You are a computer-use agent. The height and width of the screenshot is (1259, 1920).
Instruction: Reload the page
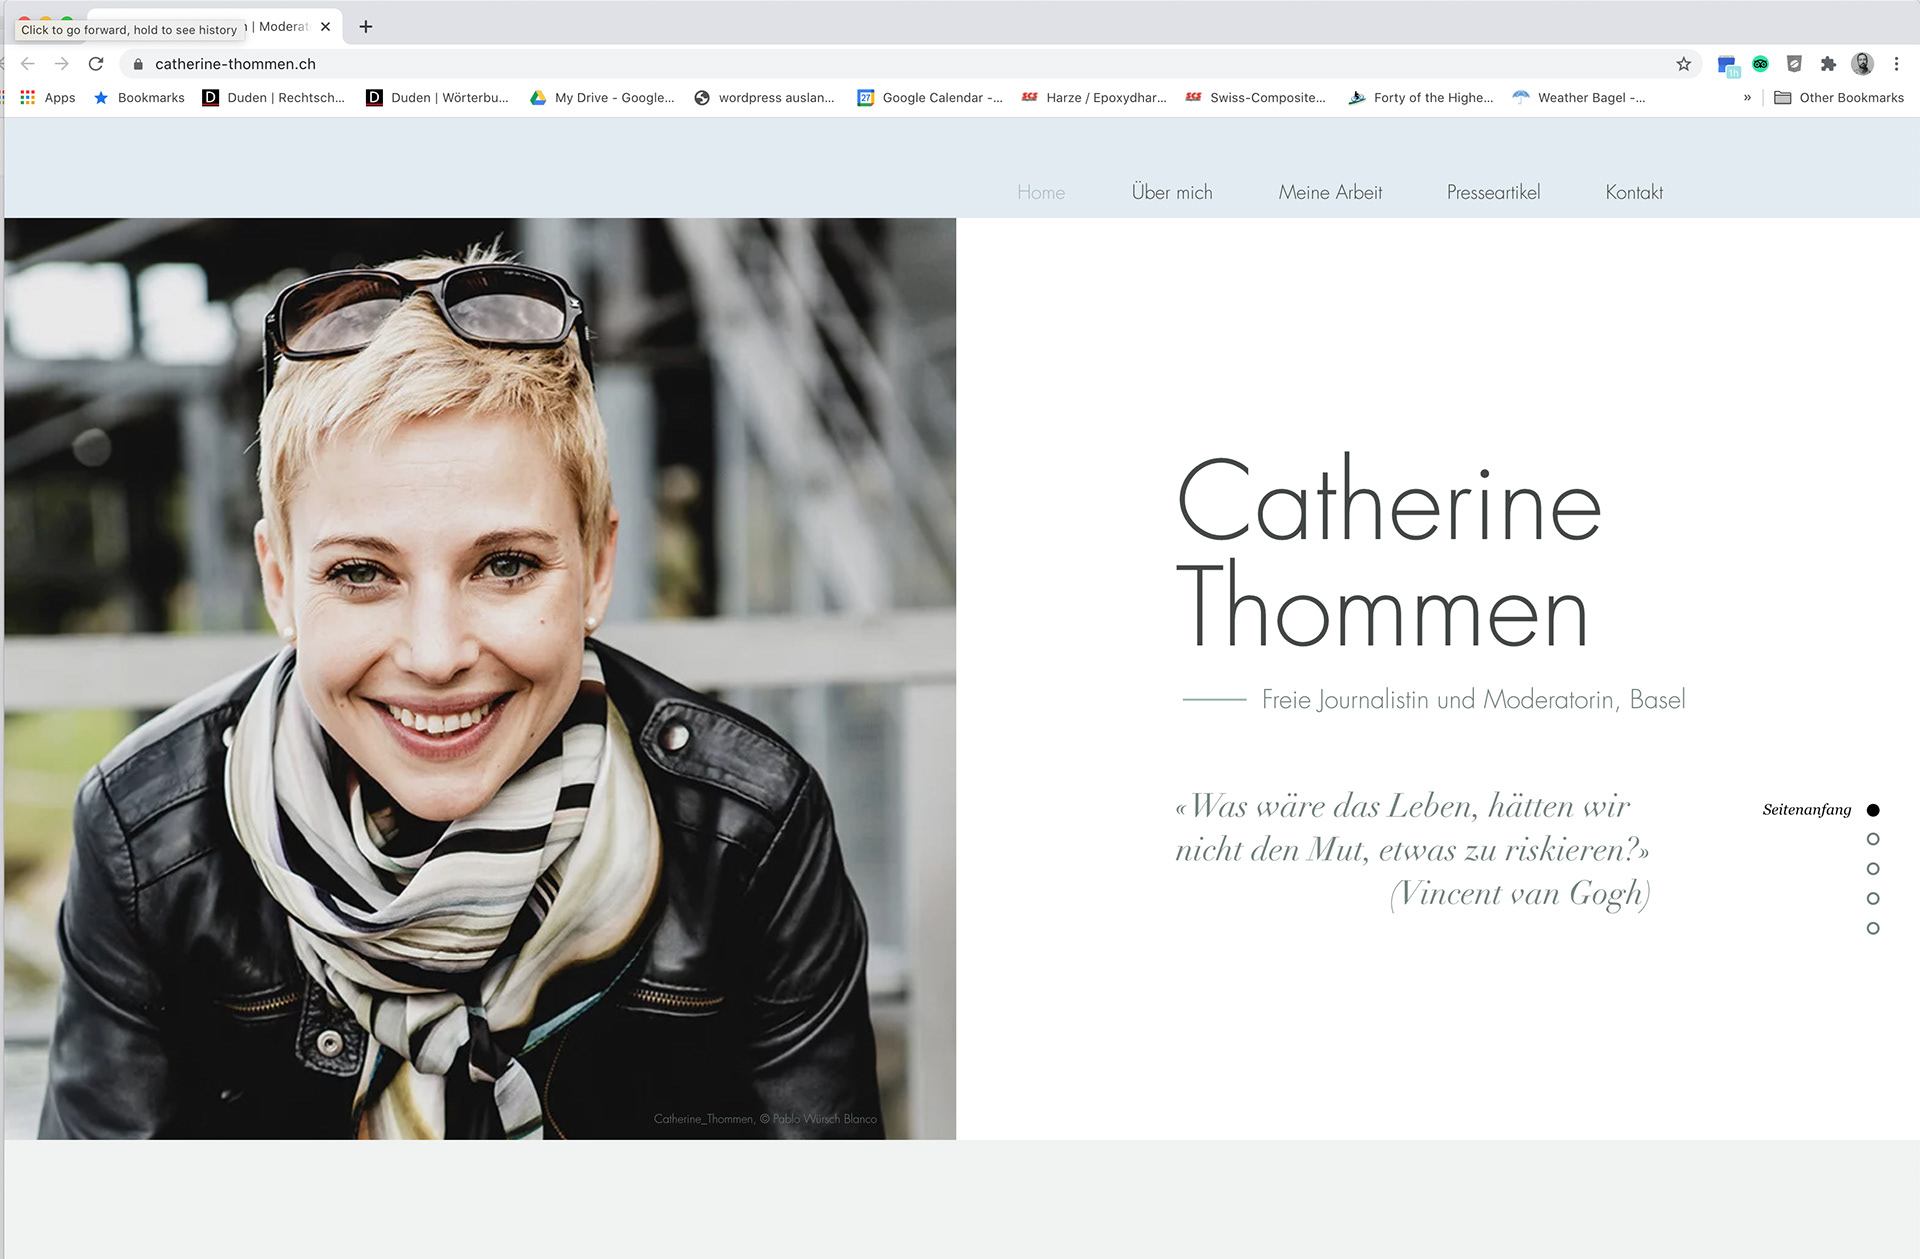[96, 64]
